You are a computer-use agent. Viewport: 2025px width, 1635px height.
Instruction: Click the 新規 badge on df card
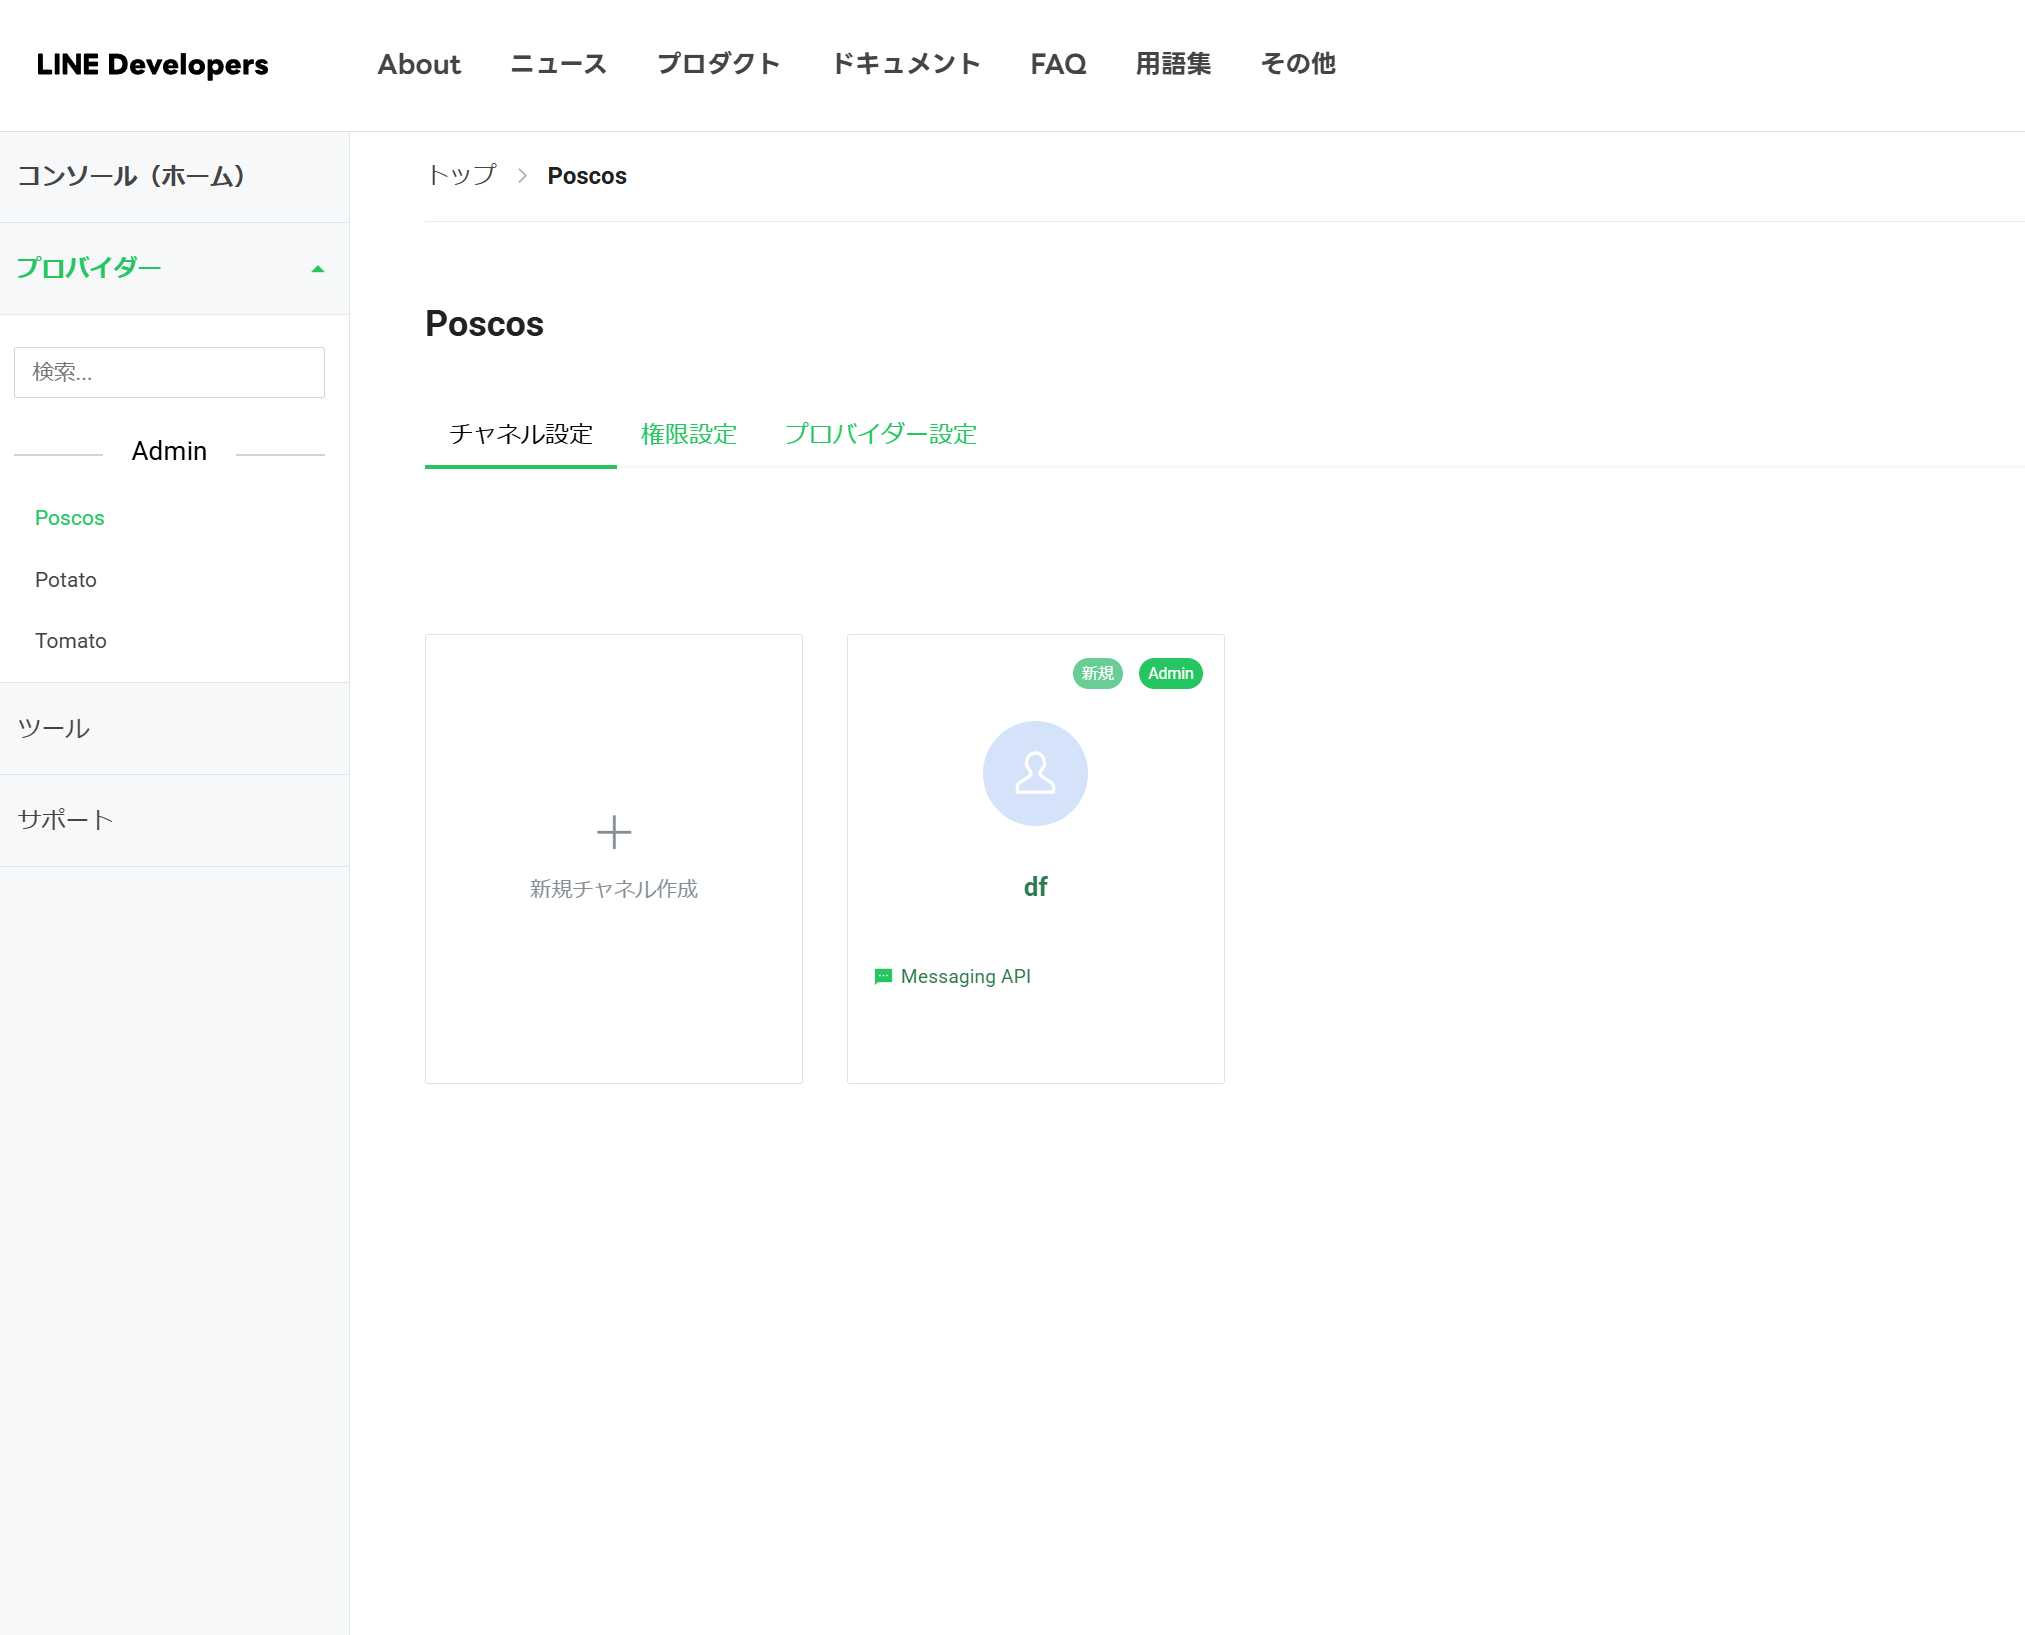click(x=1097, y=673)
